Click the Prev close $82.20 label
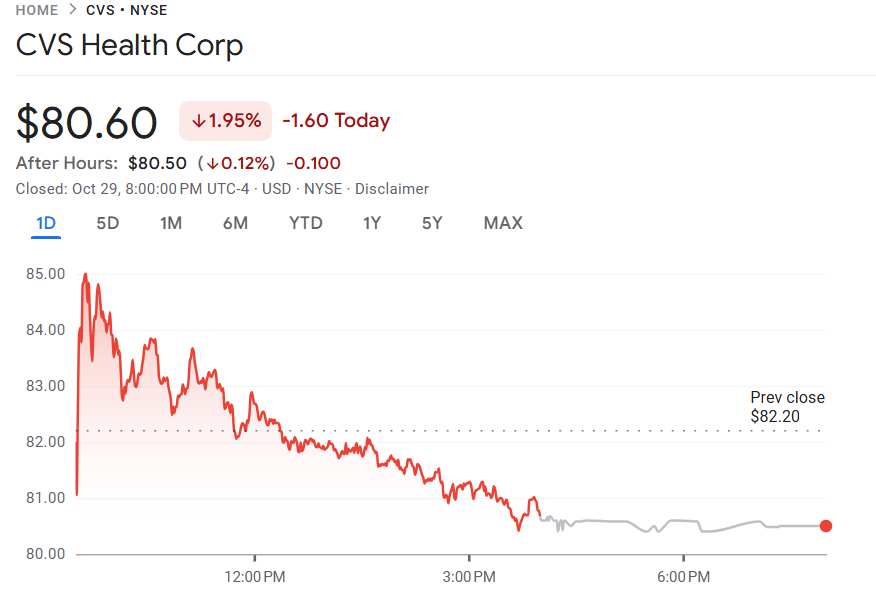 pyautogui.click(x=787, y=407)
